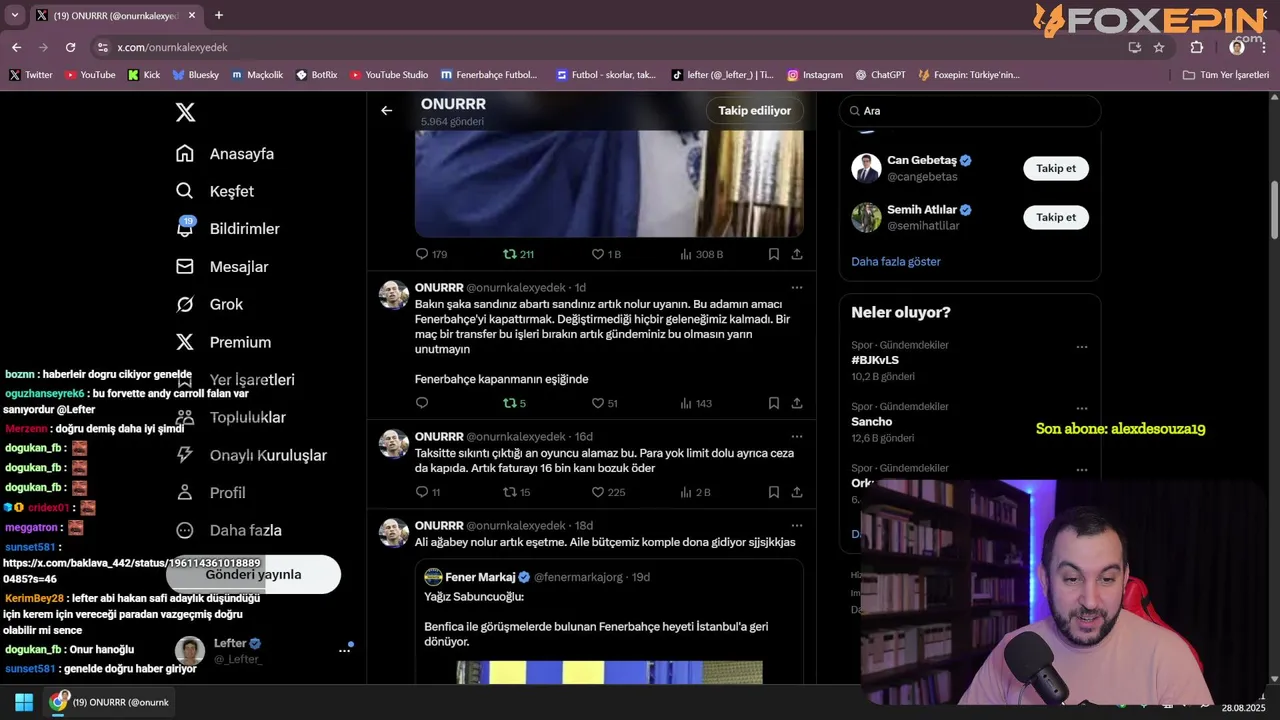Click the Profil person icon
Viewport: 1280px width, 720px height.
(185, 493)
